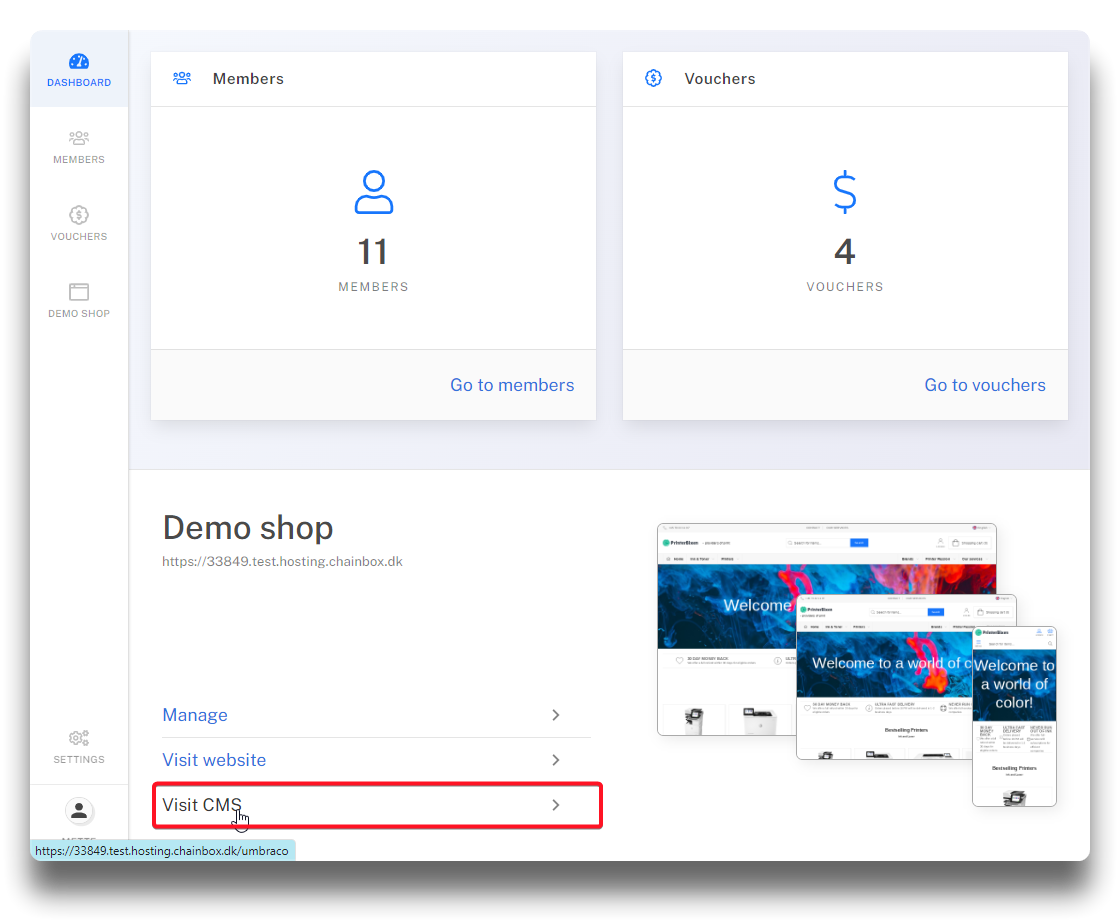
Task: Click the Visit website link
Action: pyautogui.click(x=214, y=760)
